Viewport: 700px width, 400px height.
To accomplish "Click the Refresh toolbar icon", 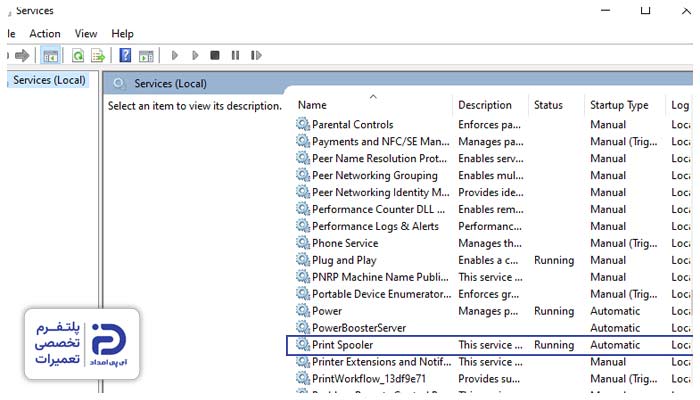I will coord(77,56).
